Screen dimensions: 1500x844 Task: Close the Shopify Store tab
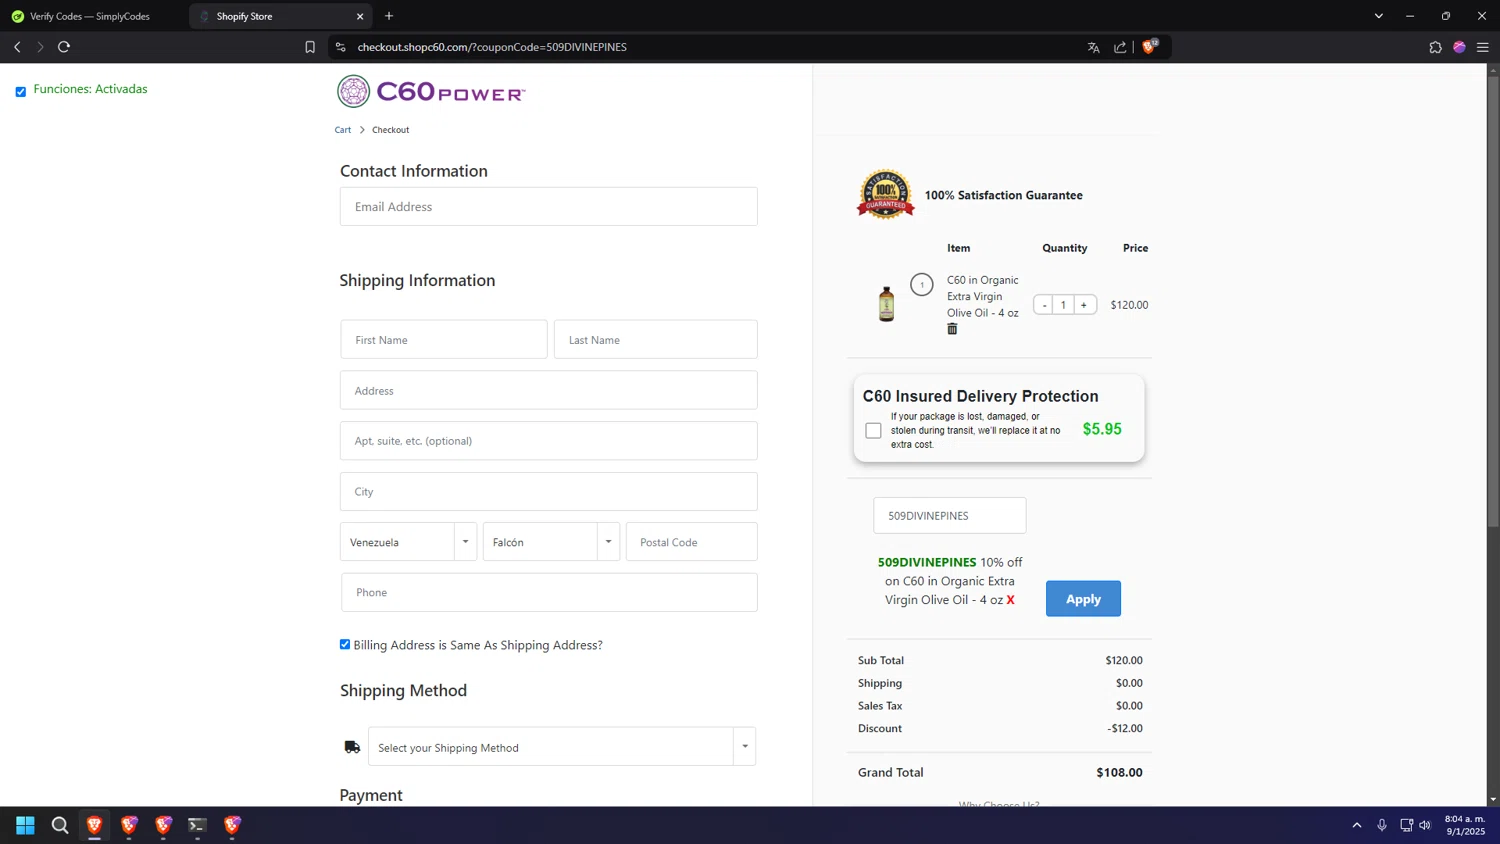[360, 16]
